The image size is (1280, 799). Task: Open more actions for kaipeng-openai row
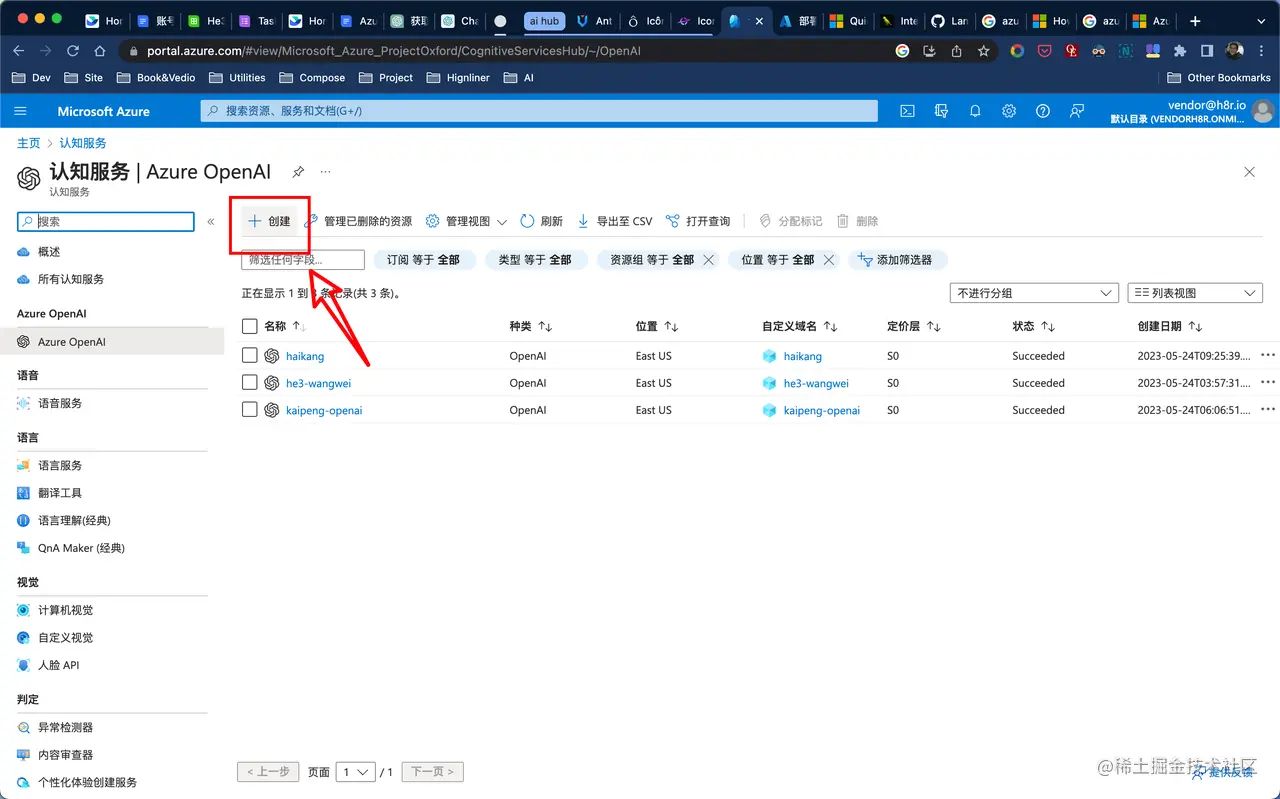pos(1268,409)
